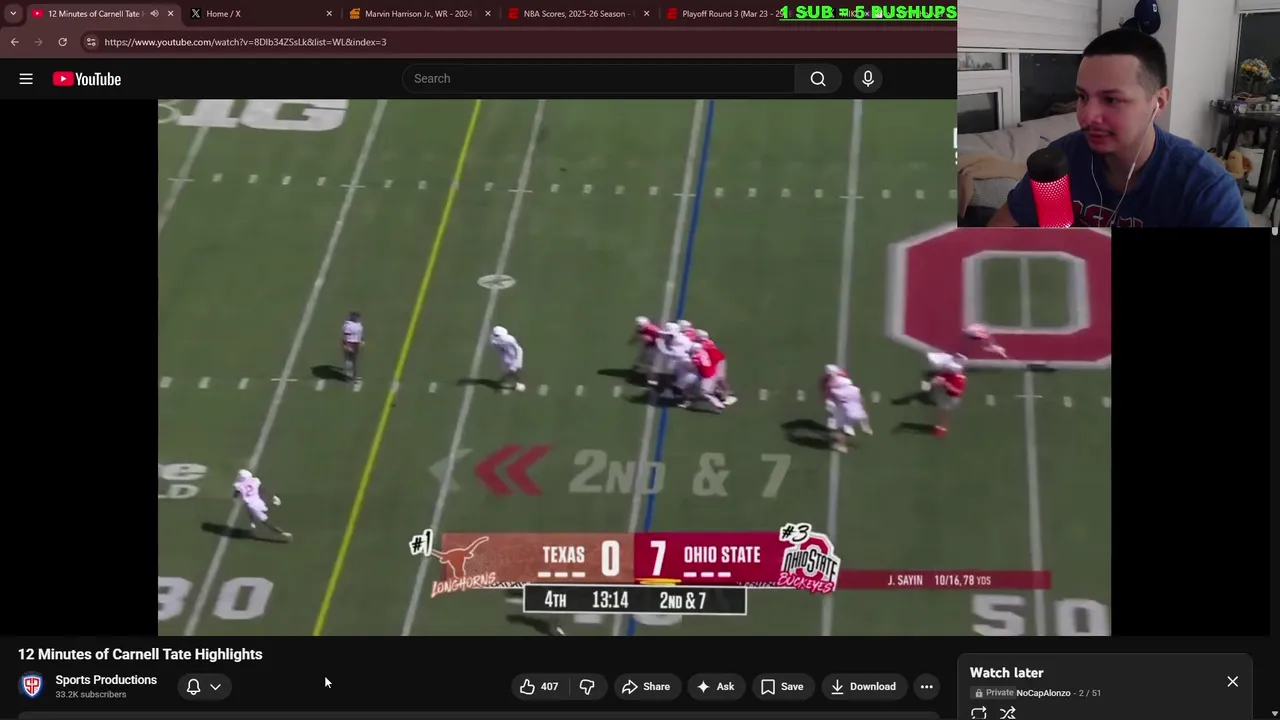The height and width of the screenshot is (720, 1280).
Task: Toggle shuffle playlist in Watch later panel
Action: click(x=1008, y=713)
